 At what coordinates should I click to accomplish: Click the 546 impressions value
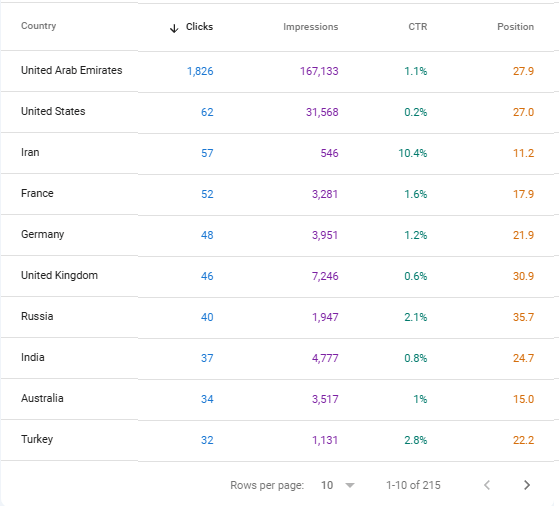(x=329, y=153)
